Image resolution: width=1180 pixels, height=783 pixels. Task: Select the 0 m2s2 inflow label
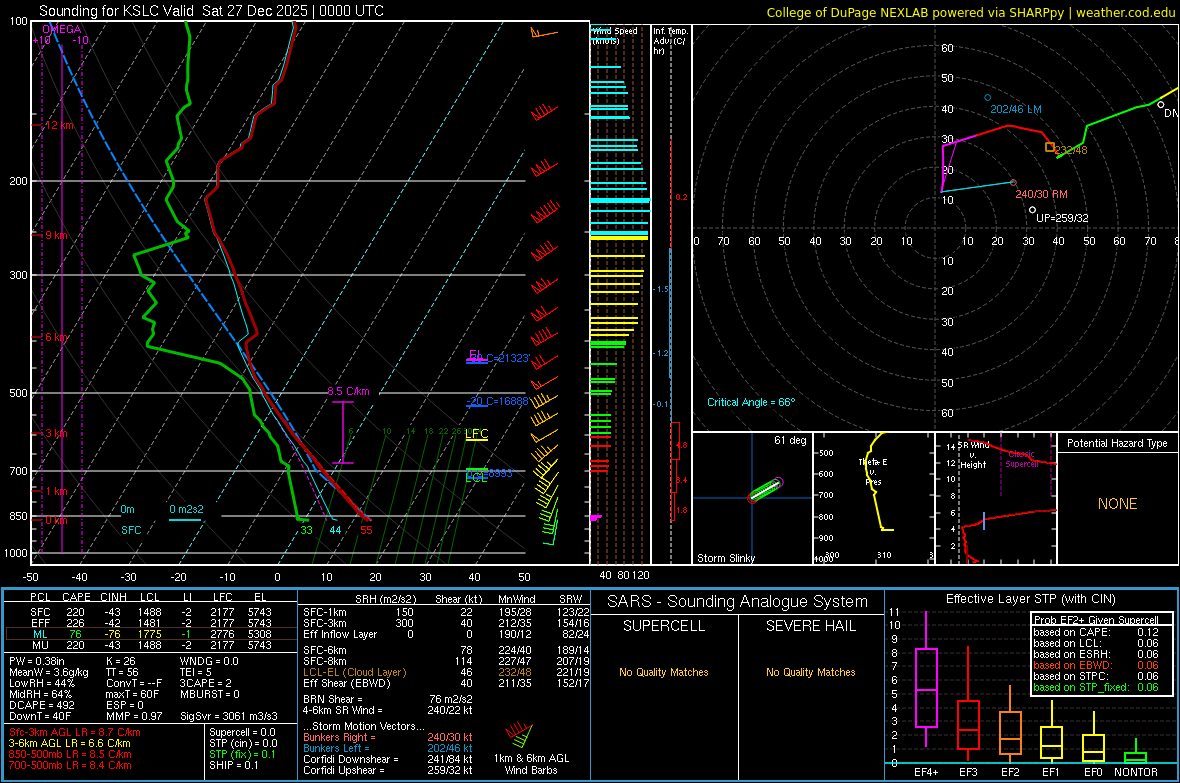click(186, 510)
